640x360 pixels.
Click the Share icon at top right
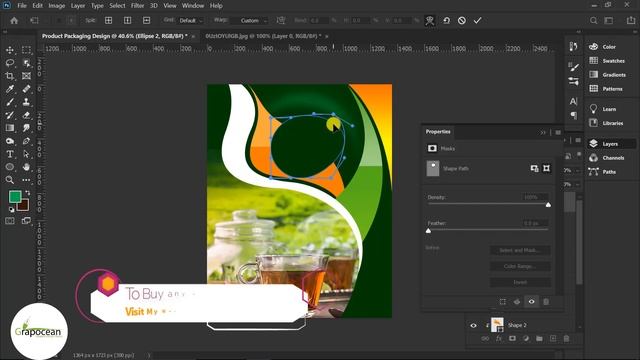631,20
